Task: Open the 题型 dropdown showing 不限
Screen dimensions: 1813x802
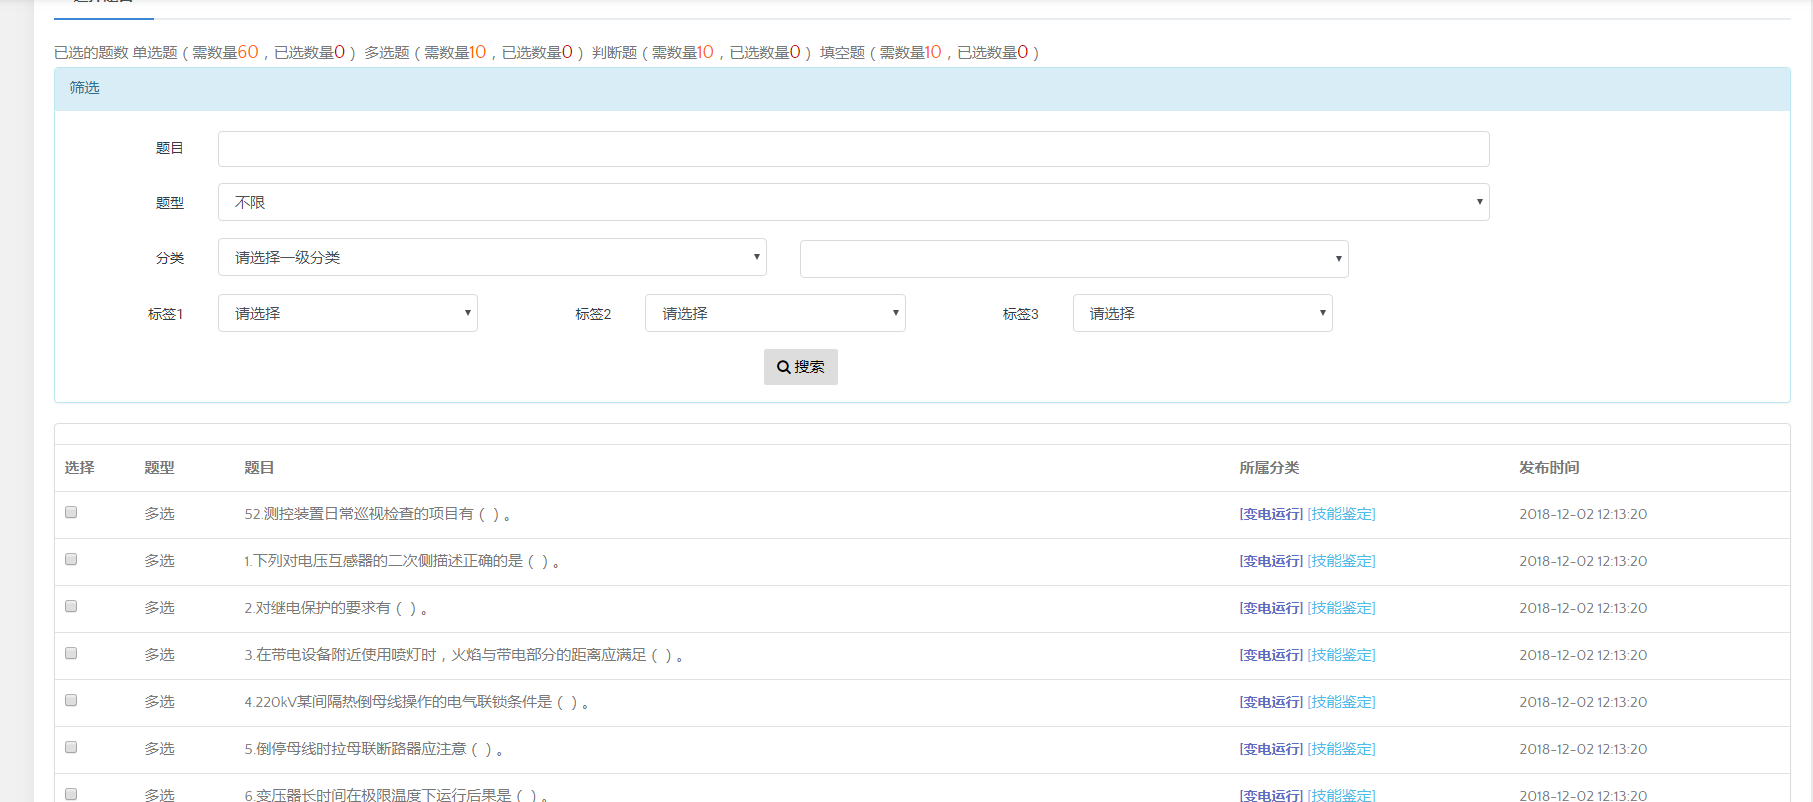Action: click(x=853, y=202)
